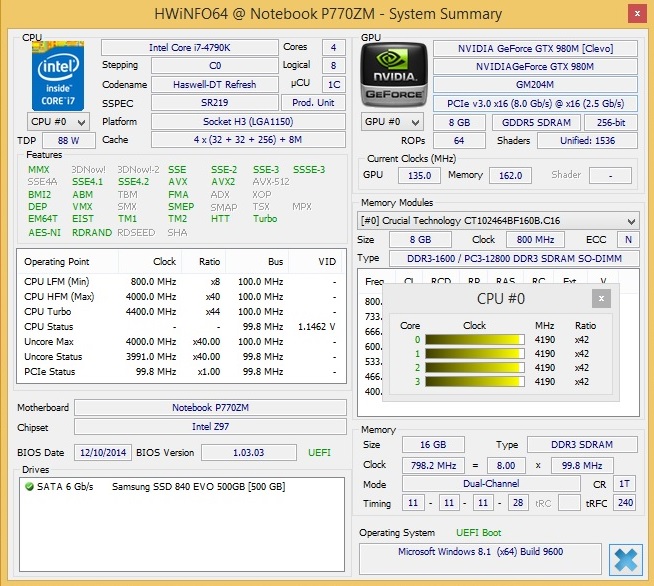Select the CPU Turbo row

(181, 312)
